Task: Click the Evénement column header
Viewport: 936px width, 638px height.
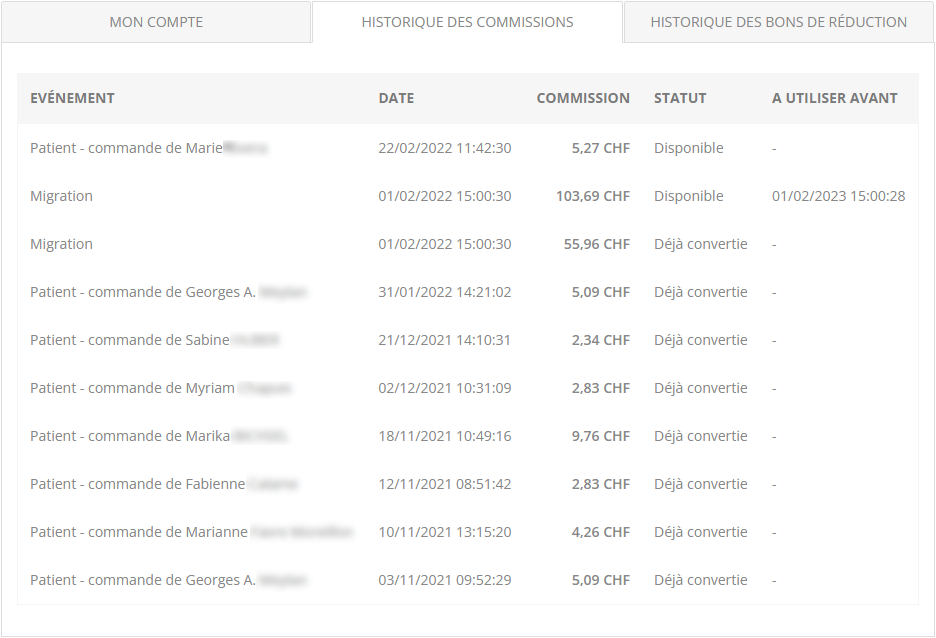Action: click(72, 98)
